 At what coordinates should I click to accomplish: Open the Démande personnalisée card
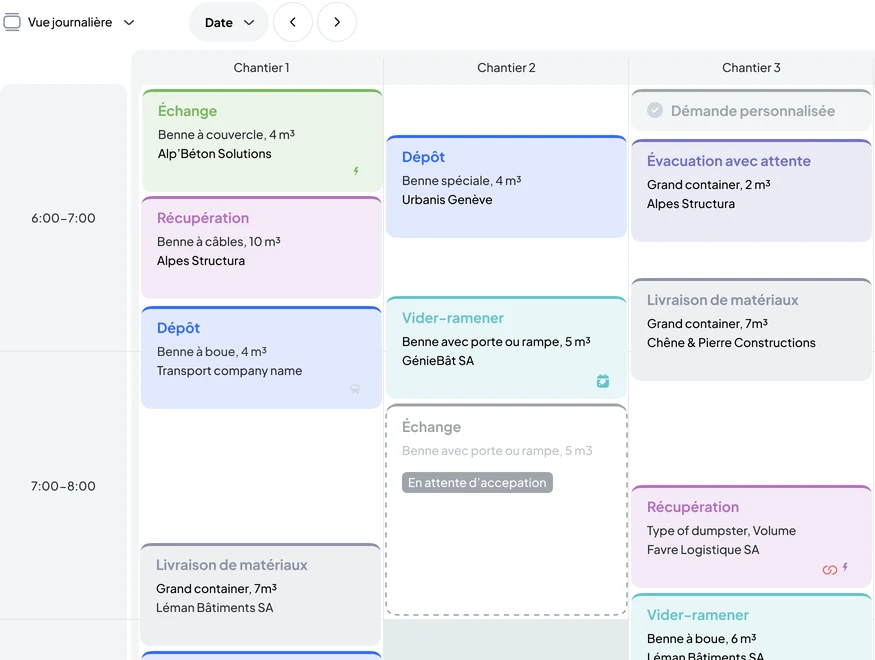click(751, 110)
